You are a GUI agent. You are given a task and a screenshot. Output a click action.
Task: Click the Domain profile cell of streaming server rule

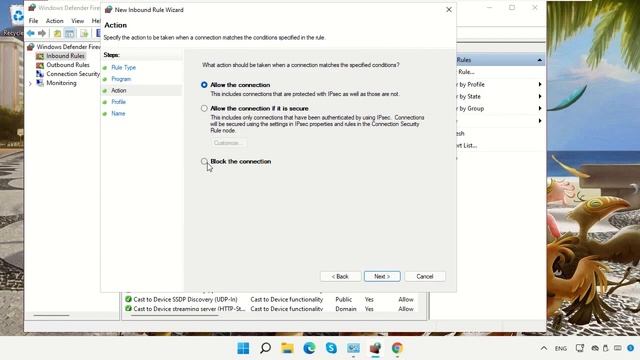point(346,309)
